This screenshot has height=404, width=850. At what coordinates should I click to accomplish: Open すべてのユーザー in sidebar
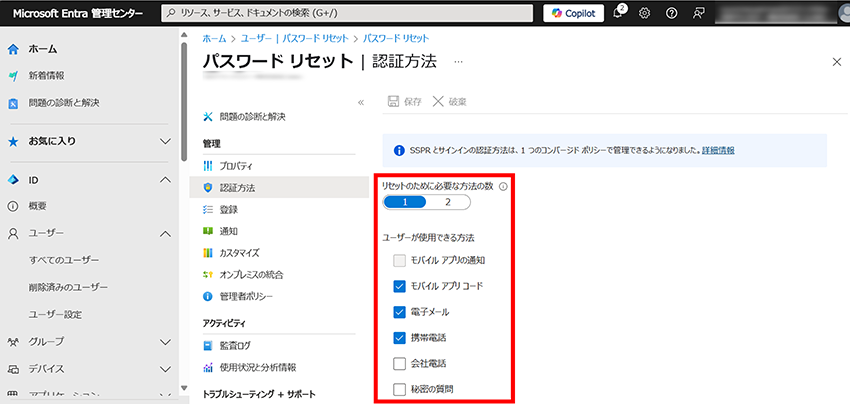[64, 260]
